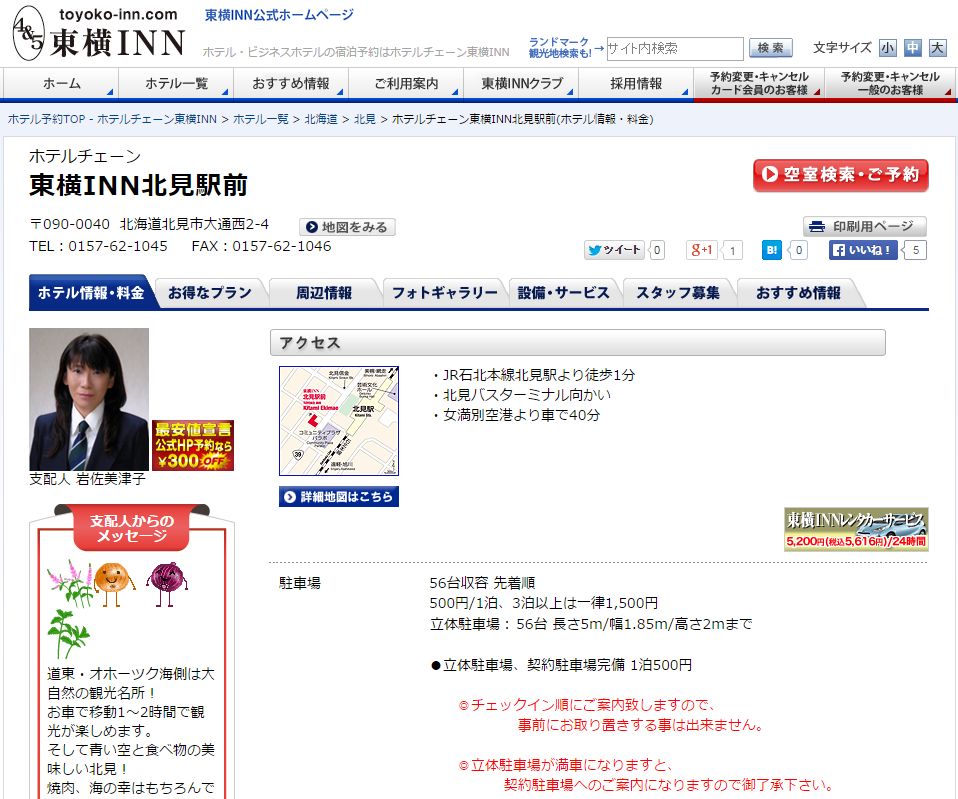Open the ご利用案内 menu

[x=406, y=84]
